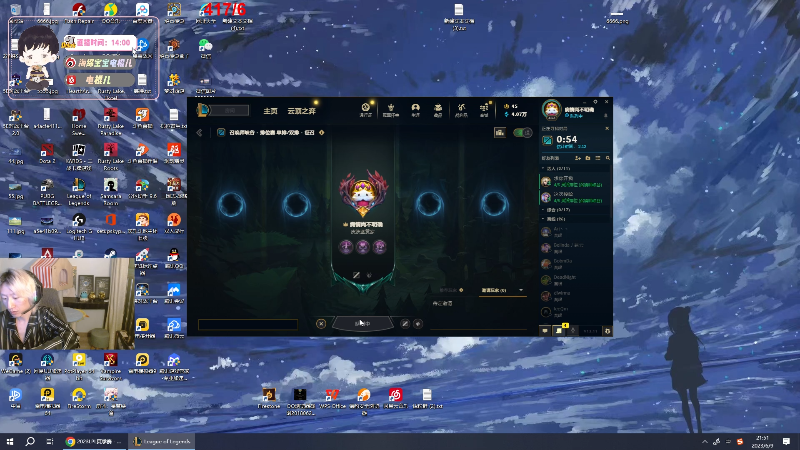Open League of Legends desktop shortcut

[79, 192]
